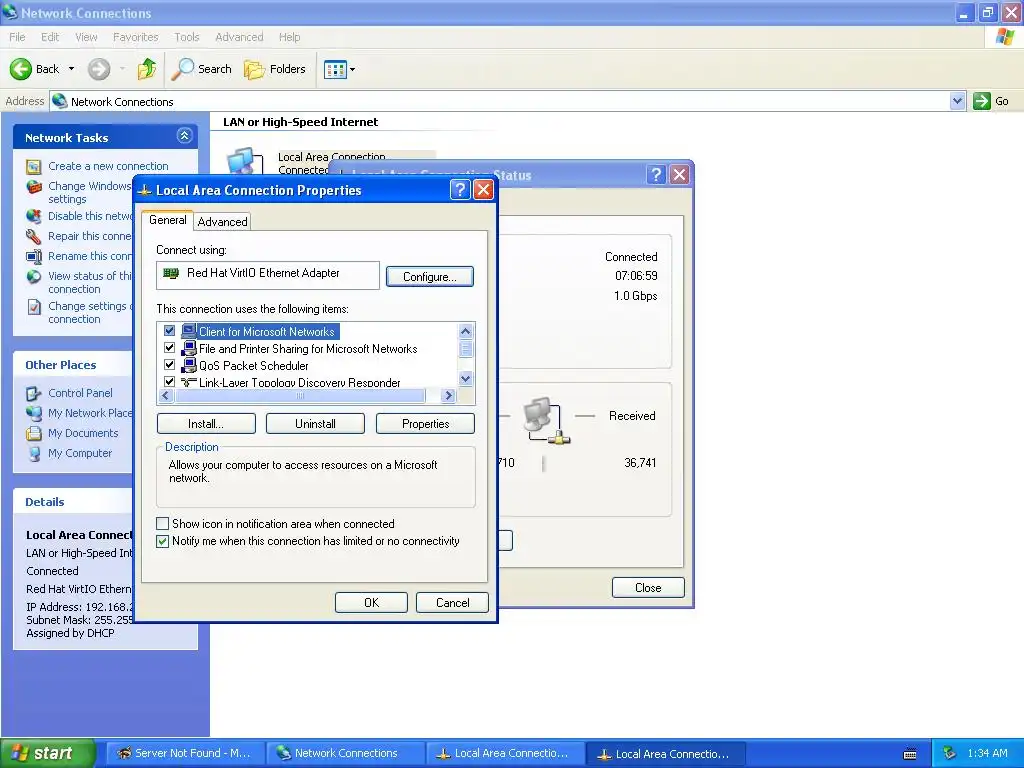Click the taskbar clock showing 1:34 AM
This screenshot has width=1024, height=768.
987,753
